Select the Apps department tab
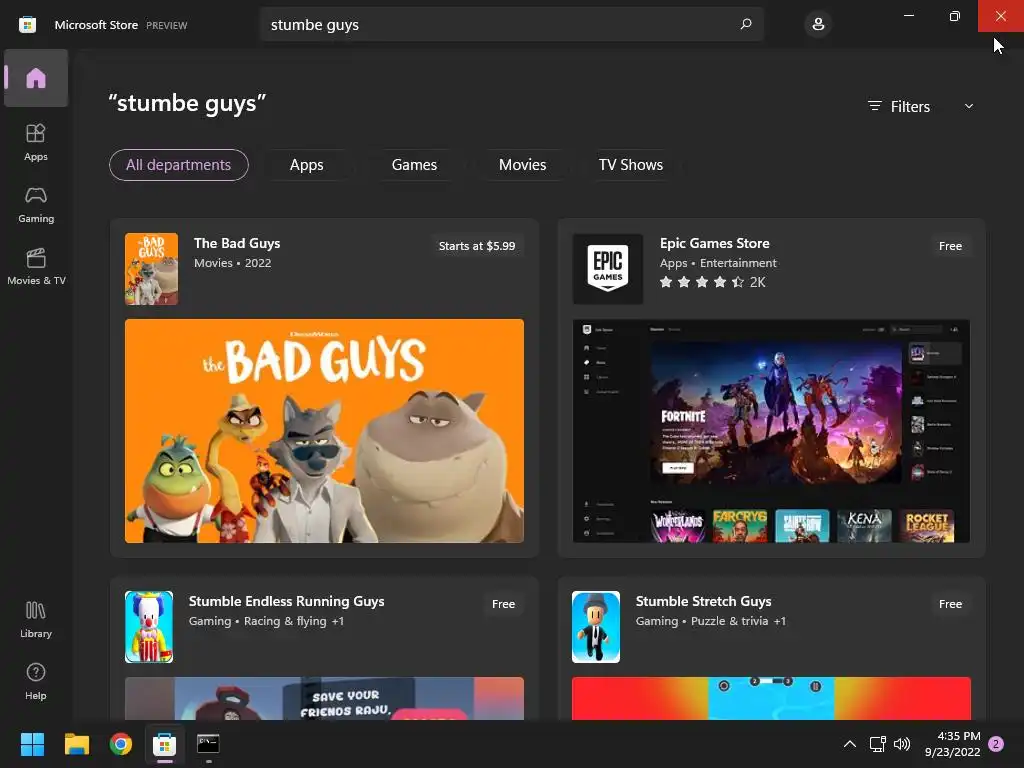Viewport: 1024px width, 768px height. tap(306, 165)
